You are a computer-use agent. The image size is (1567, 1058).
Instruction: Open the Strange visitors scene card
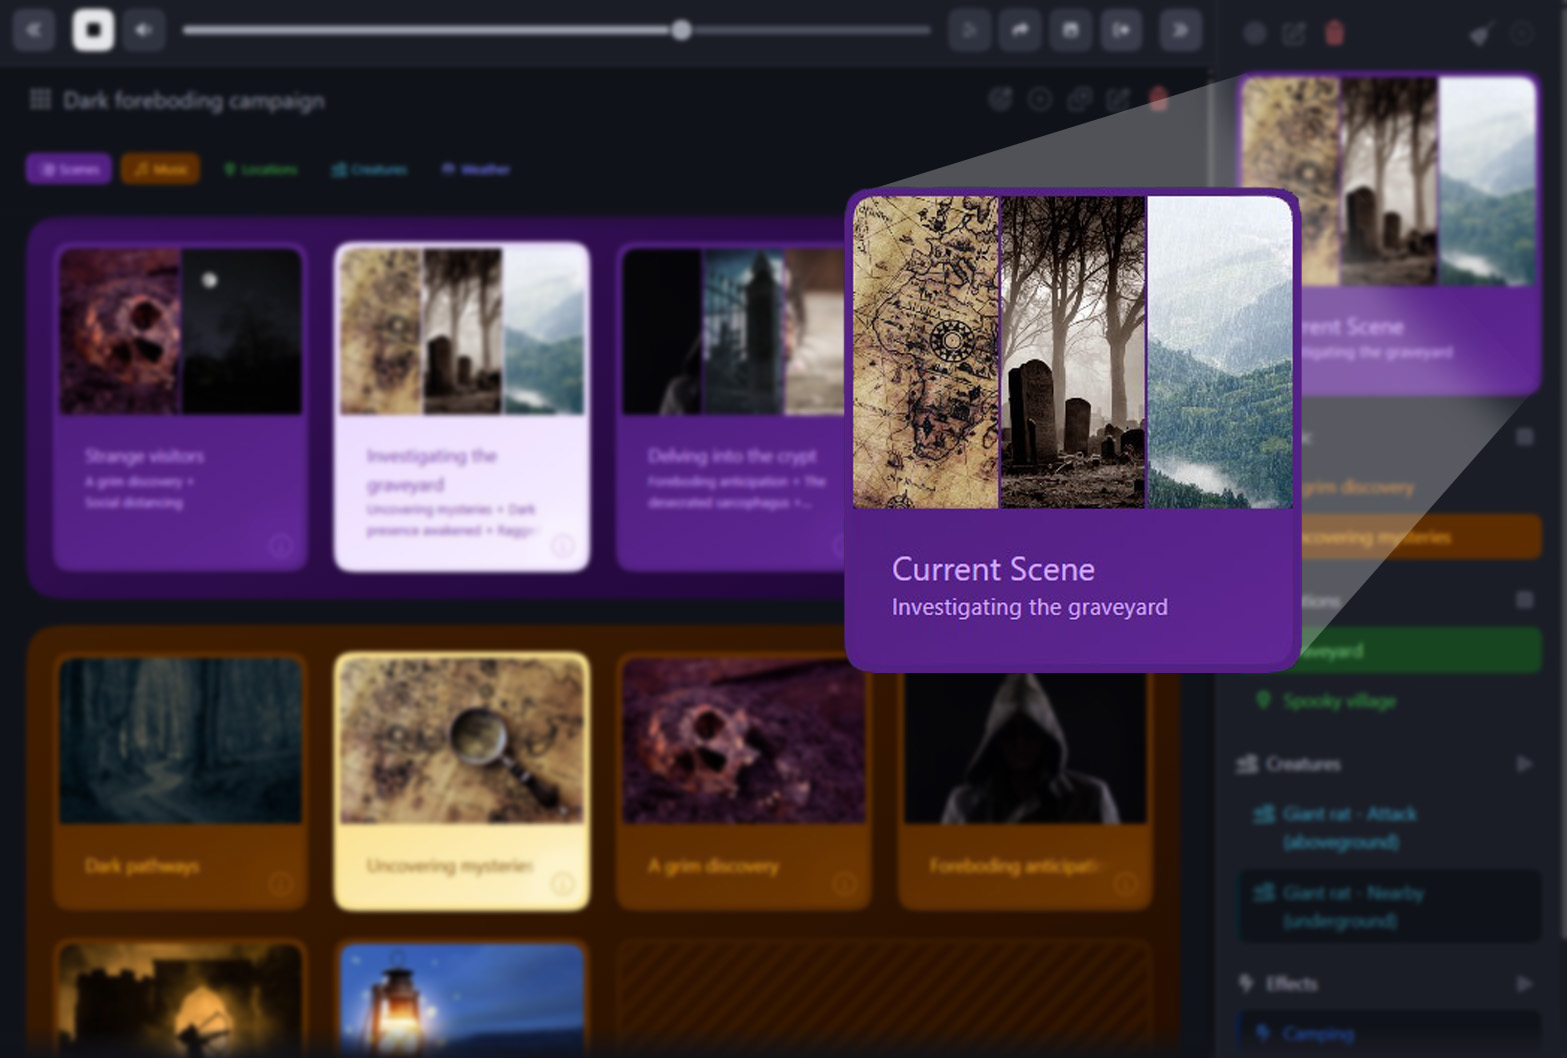(180, 407)
